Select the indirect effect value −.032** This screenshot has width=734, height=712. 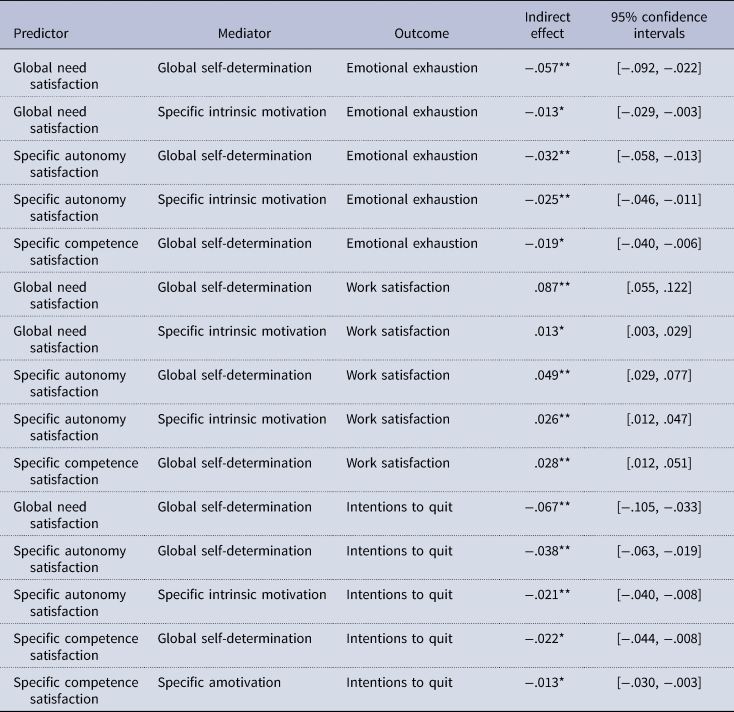click(547, 155)
